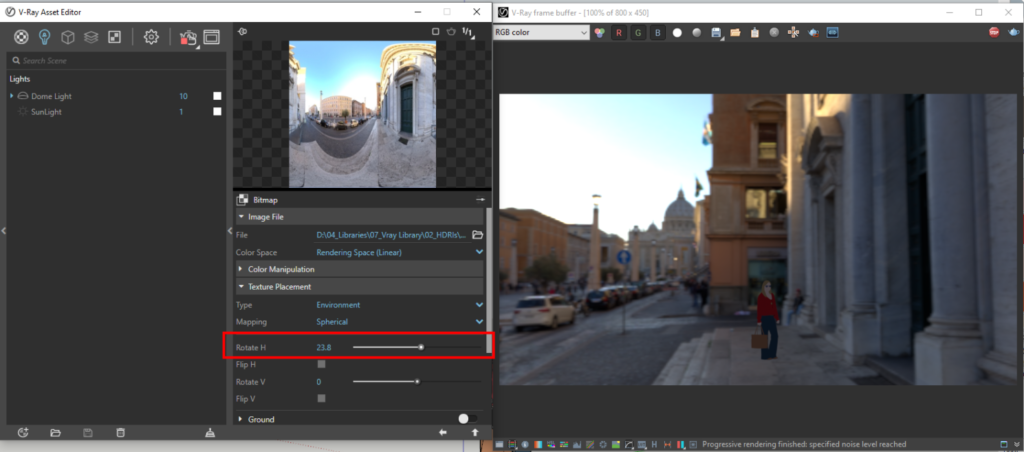Load image folder icon in frame buffer
This screenshot has width=1024, height=452.
(x=735, y=32)
